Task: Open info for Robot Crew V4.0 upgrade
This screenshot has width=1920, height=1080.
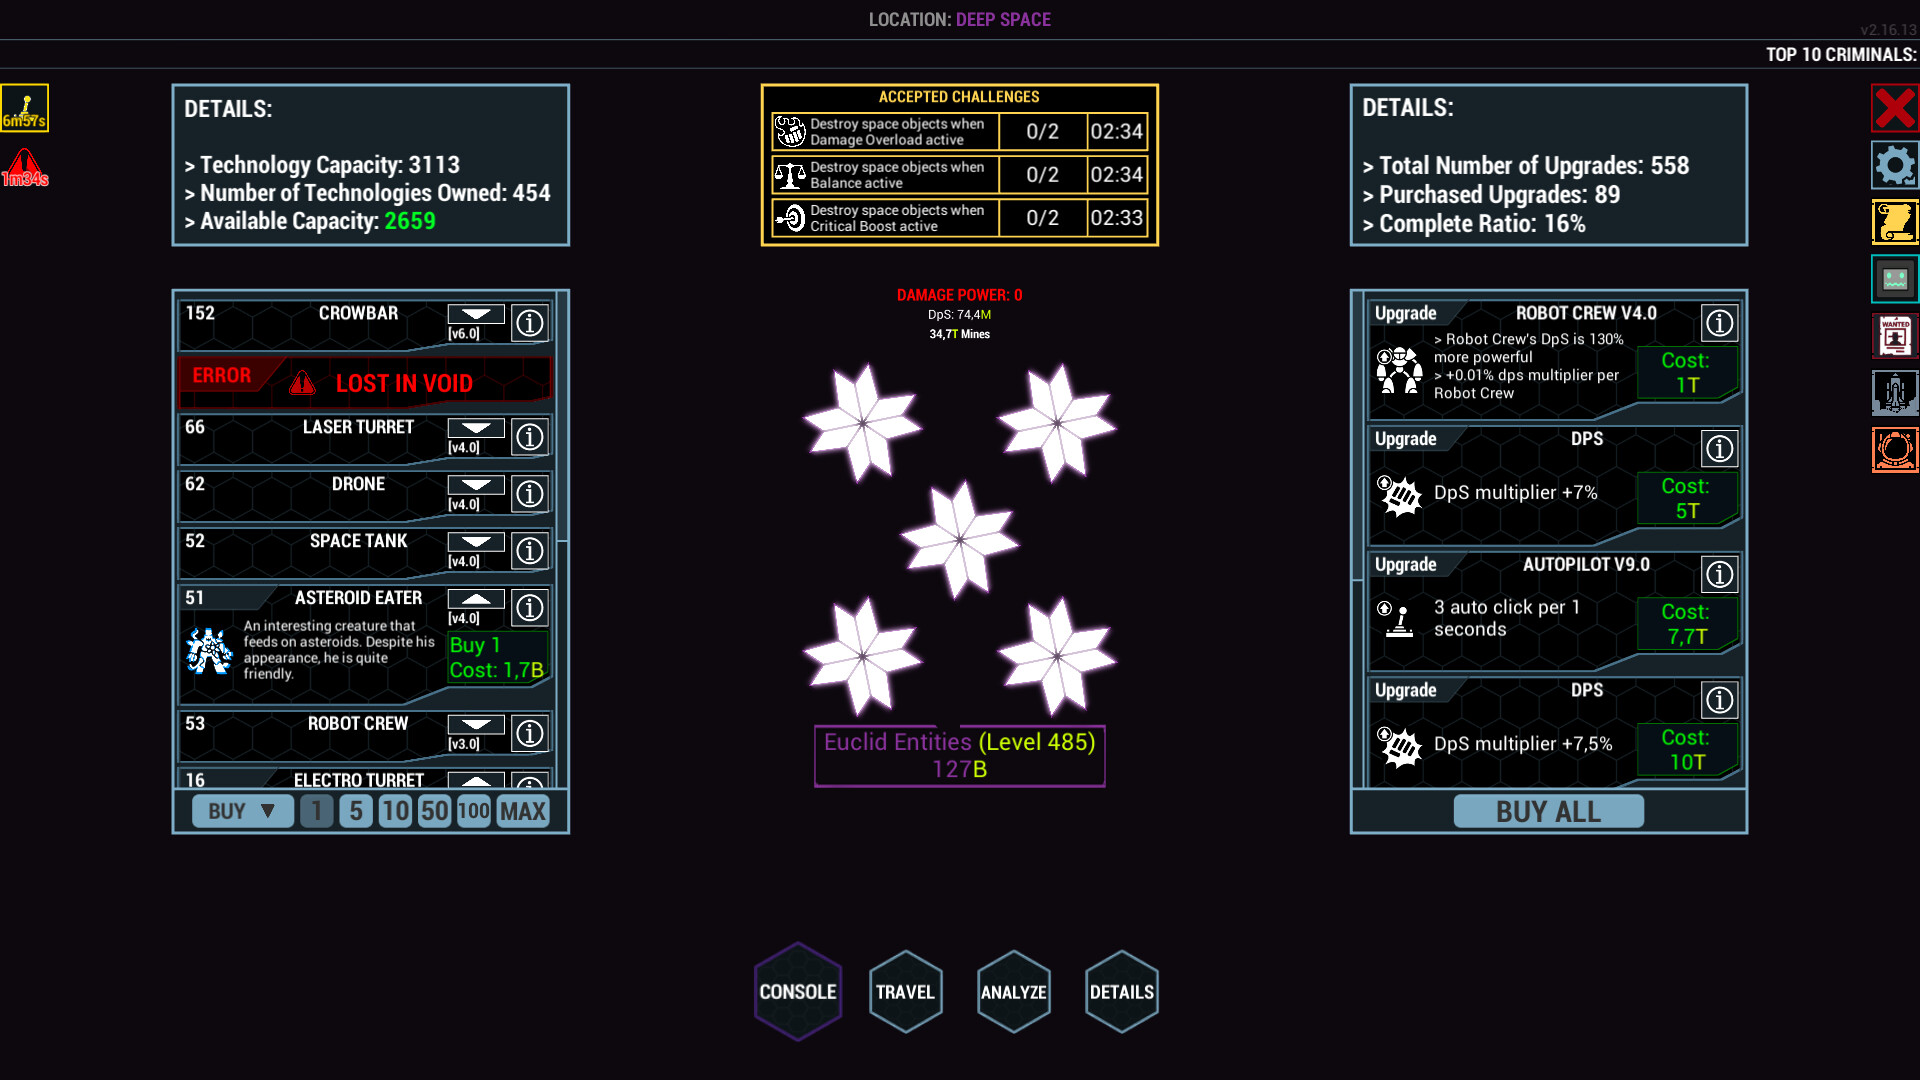Action: (1719, 323)
